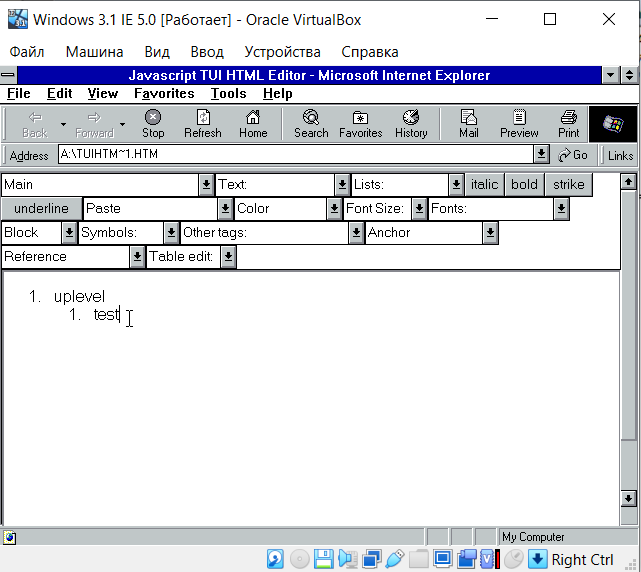641x572 pixels.
Task: Expand the Font Size dropdown
Action: click(419, 209)
